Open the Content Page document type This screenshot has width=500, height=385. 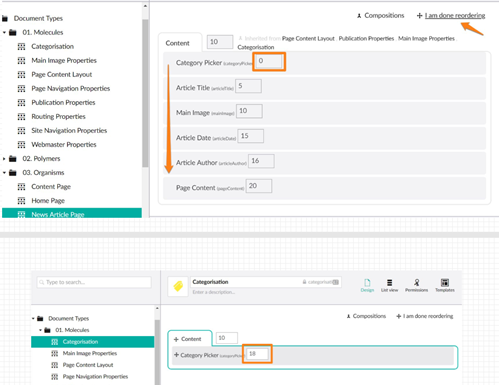click(51, 187)
